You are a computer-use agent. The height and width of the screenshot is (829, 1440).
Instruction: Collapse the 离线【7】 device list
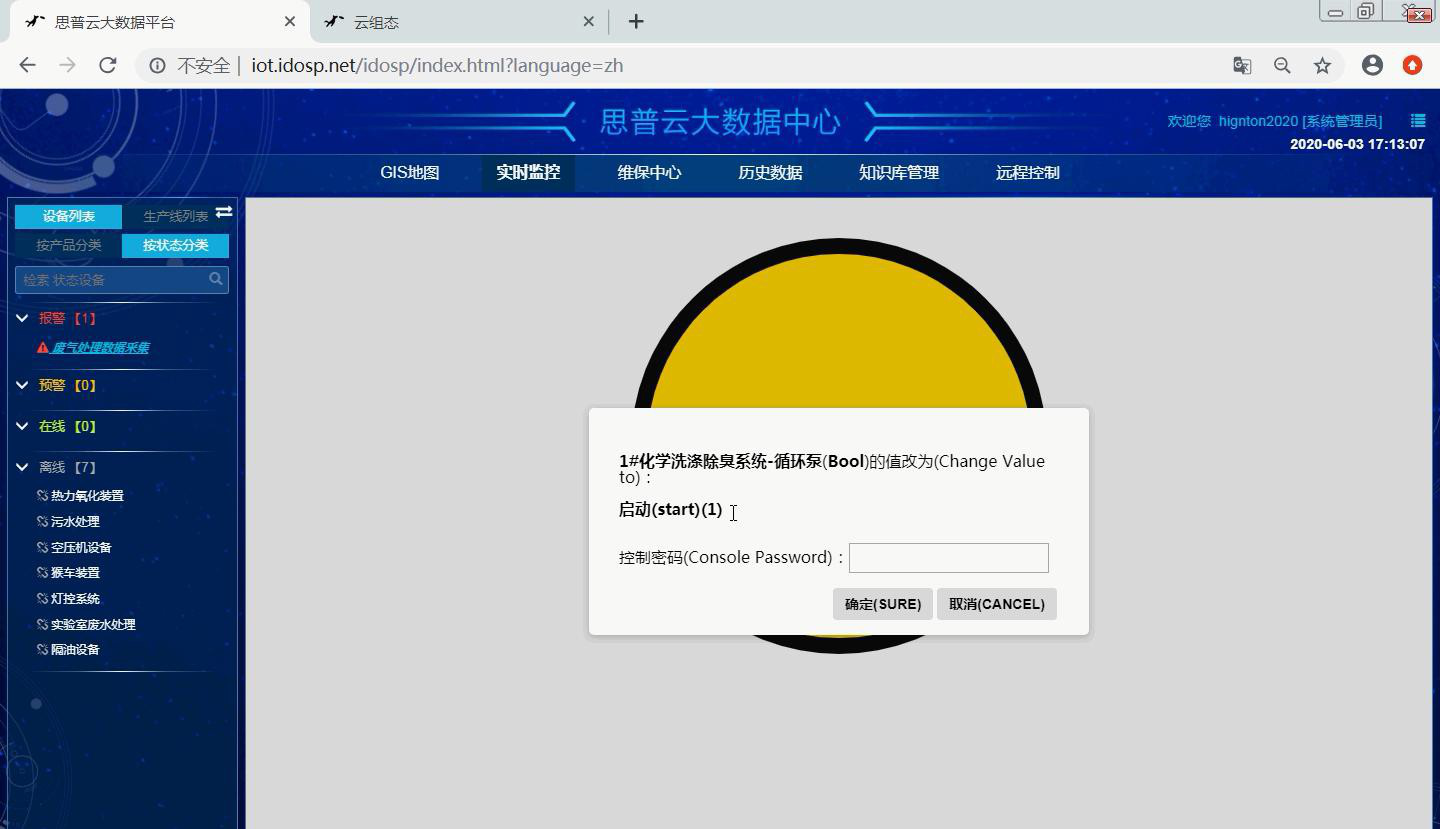22,466
